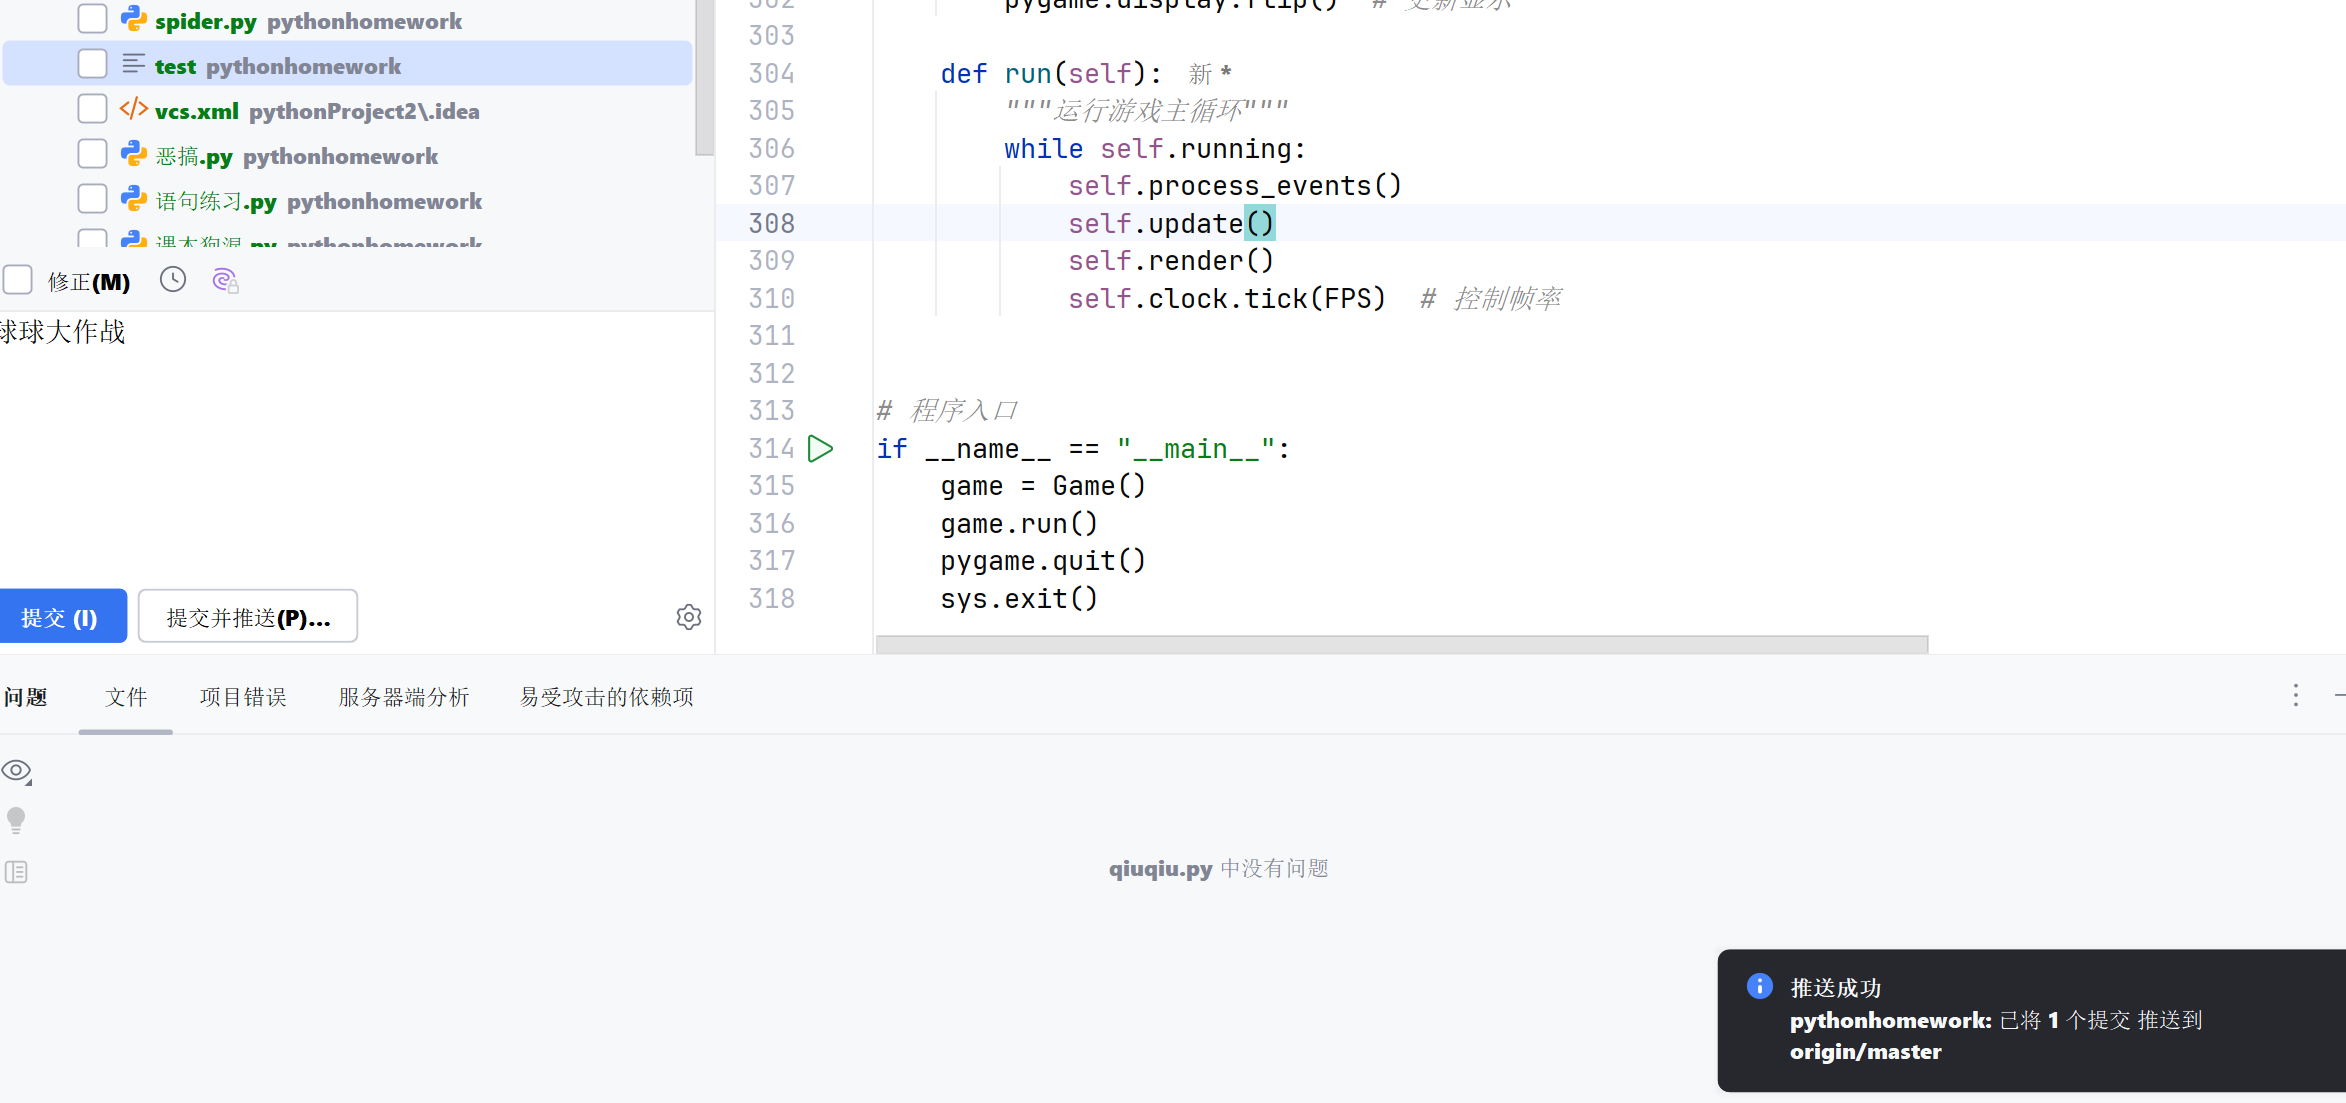Open the 服务器端分析 tab
The width and height of the screenshot is (2346, 1103).
(403, 697)
